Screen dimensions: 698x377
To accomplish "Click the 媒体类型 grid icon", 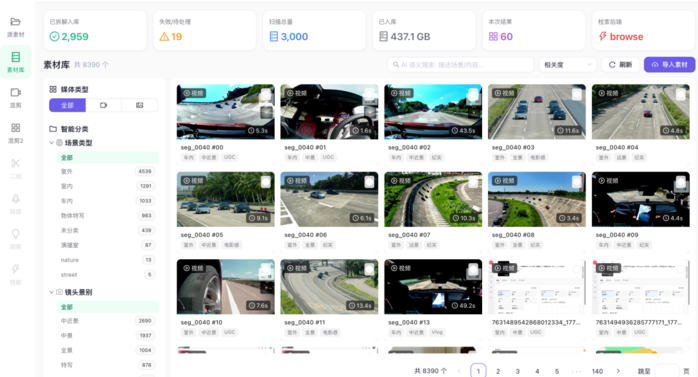I will tap(53, 89).
